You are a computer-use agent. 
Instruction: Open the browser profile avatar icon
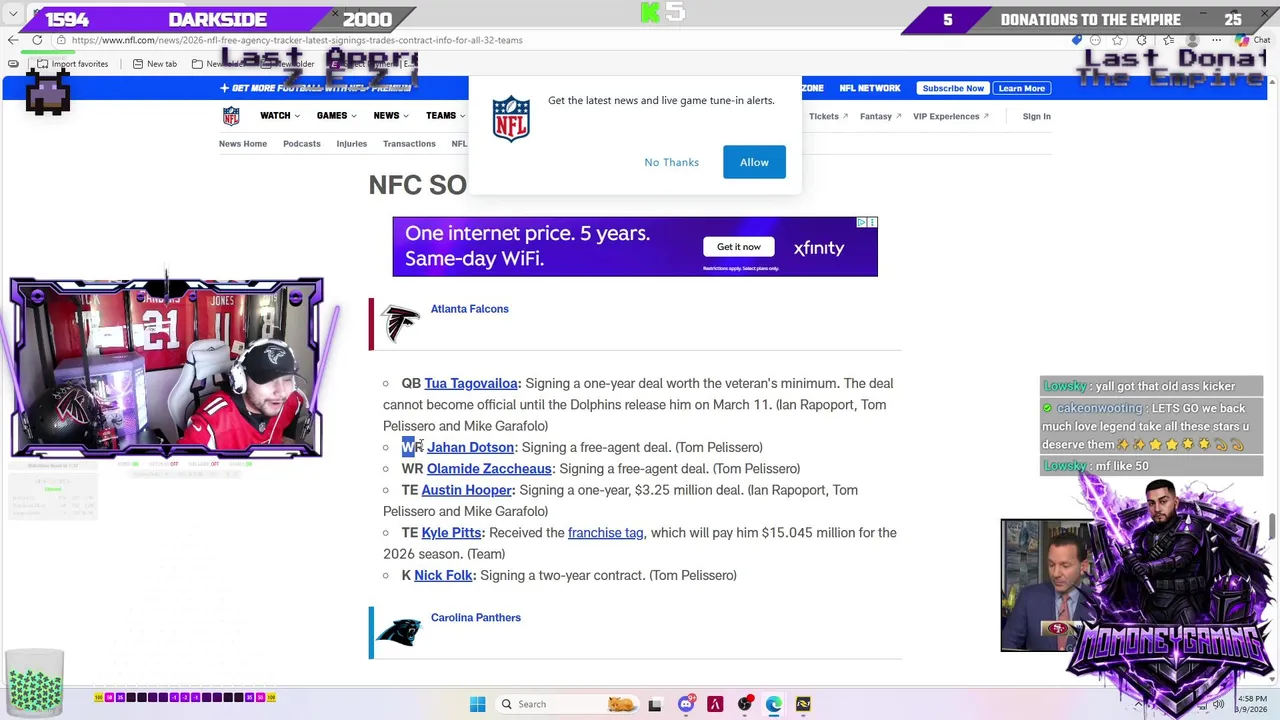click(x=1191, y=40)
